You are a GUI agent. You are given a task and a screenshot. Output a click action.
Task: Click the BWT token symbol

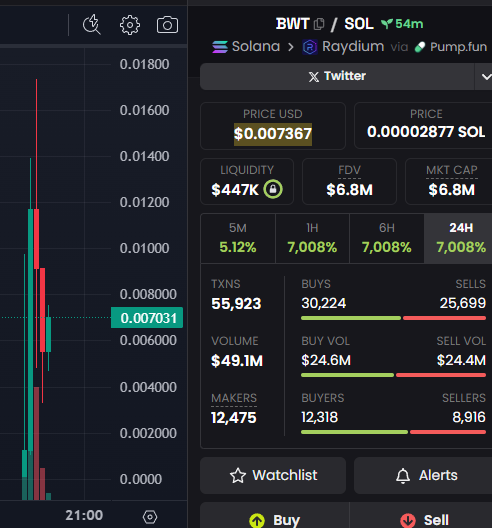click(292, 24)
